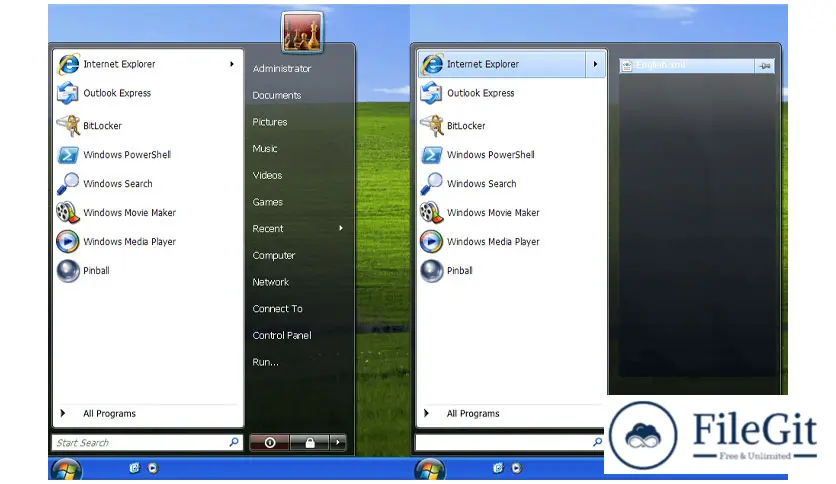Select highlighted Internet Explorer in right Start menu

pos(502,64)
